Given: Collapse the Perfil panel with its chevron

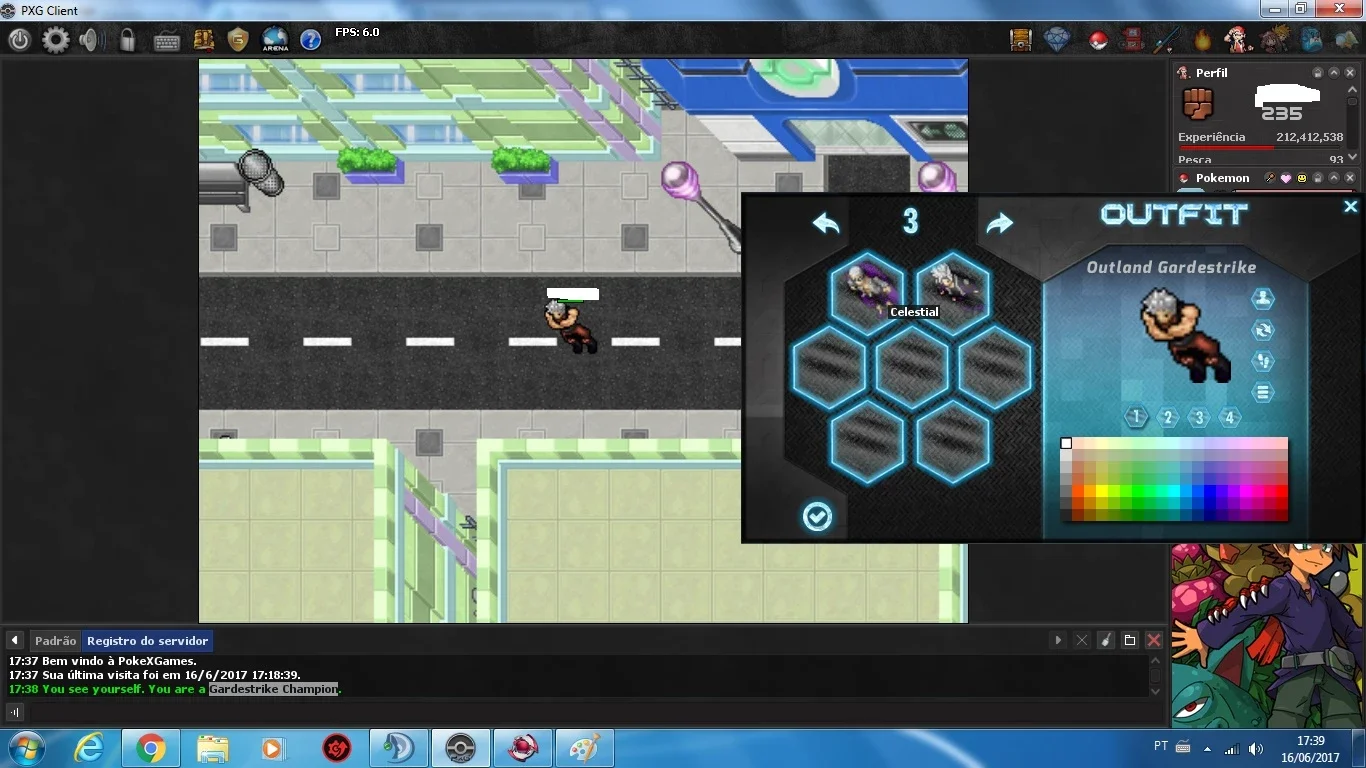Looking at the screenshot, I should [1334, 73].
